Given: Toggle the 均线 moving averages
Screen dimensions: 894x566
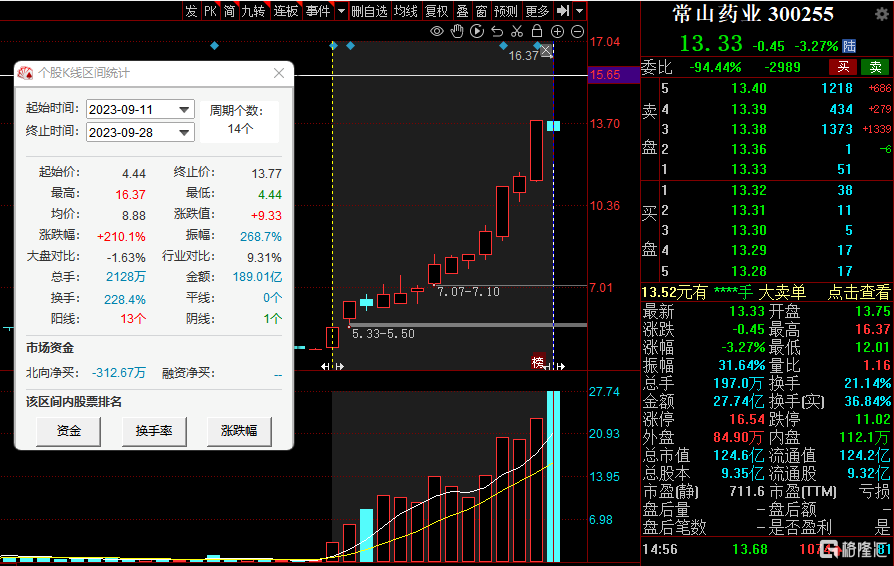Looking at the screenshot, I should tap(406, 11).
